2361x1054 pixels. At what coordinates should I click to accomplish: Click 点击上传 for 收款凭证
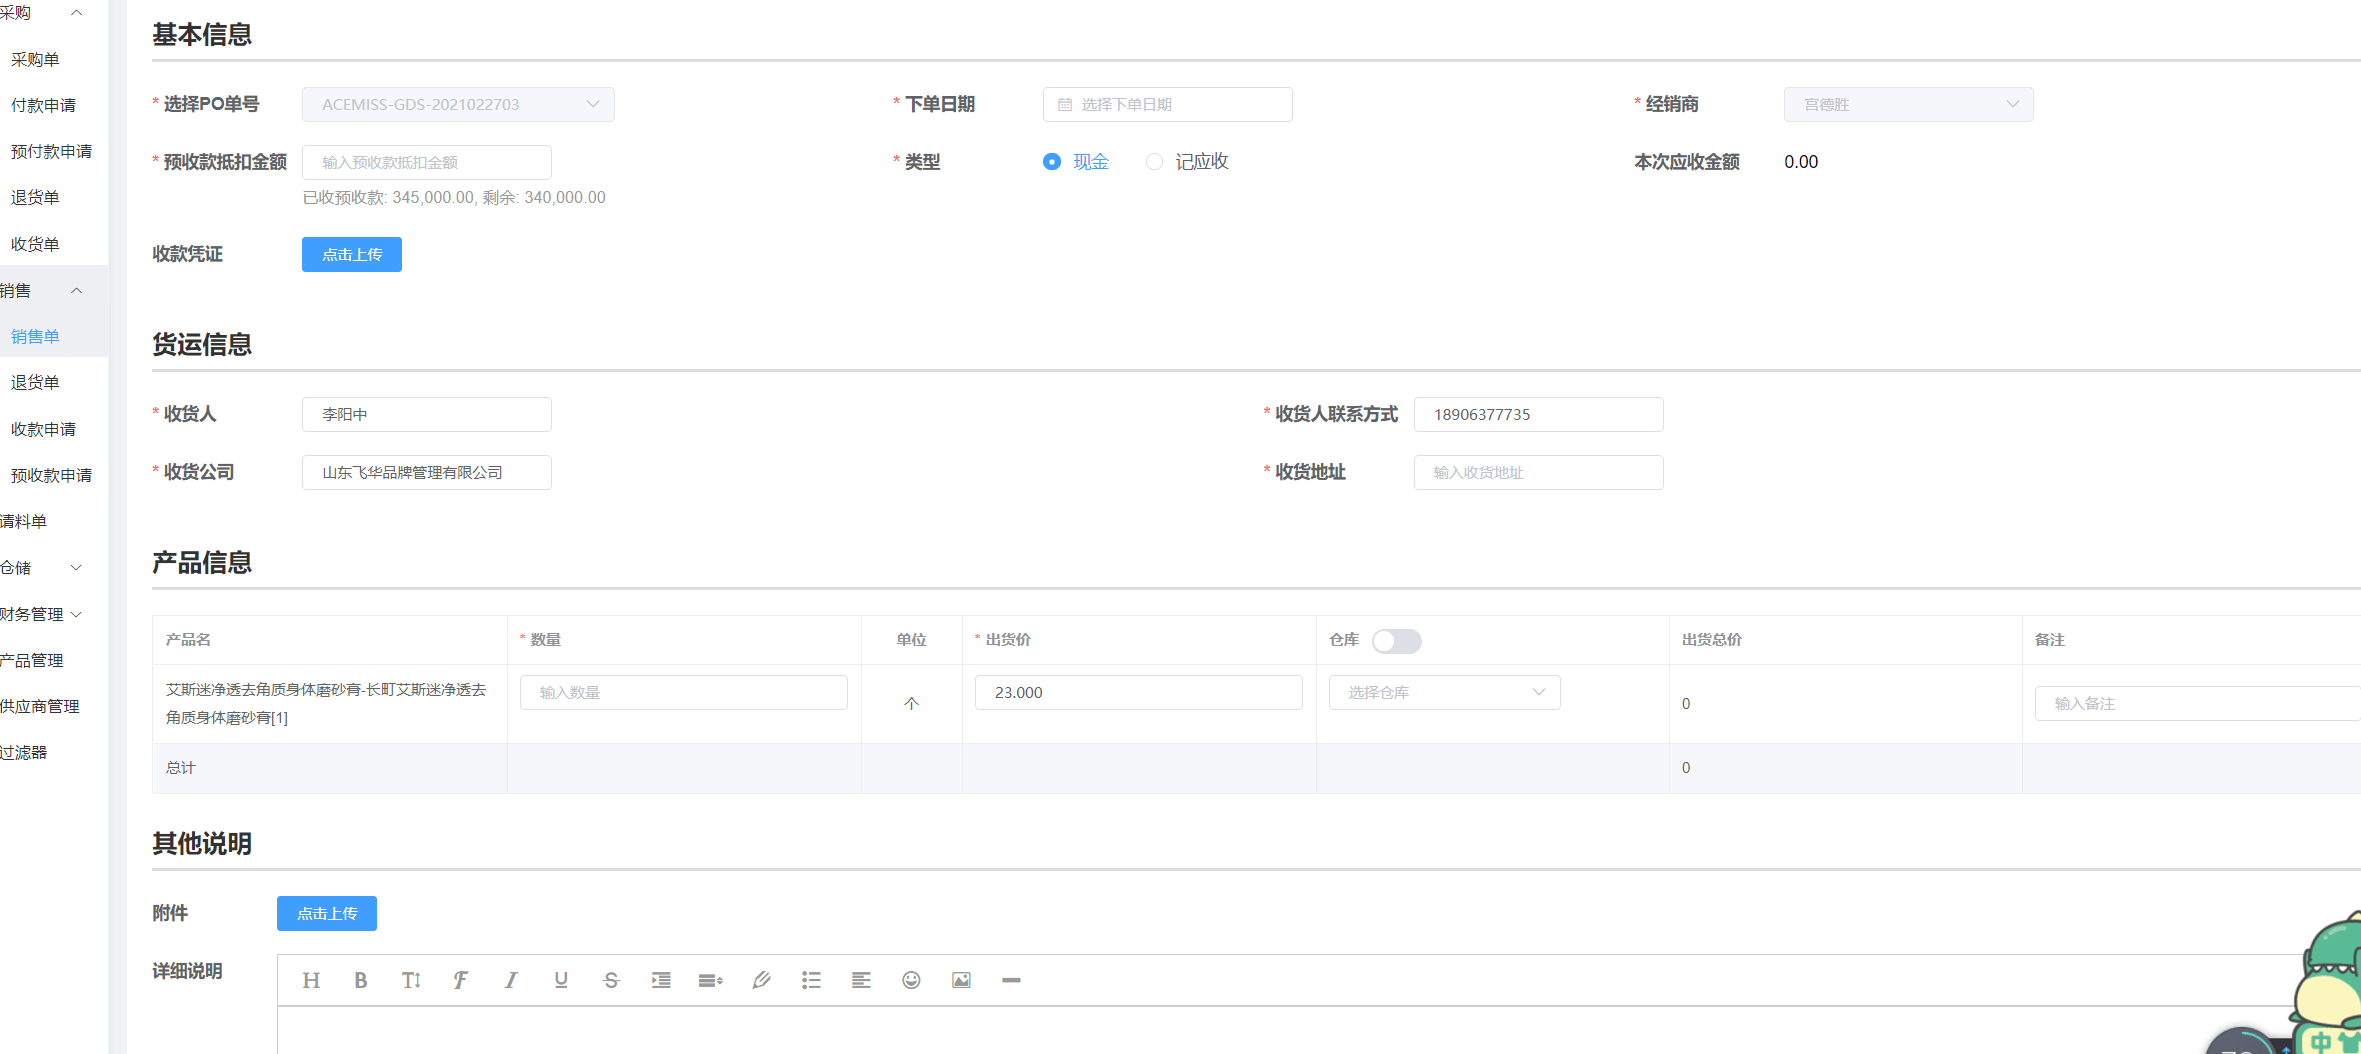(x=352, y=255)
